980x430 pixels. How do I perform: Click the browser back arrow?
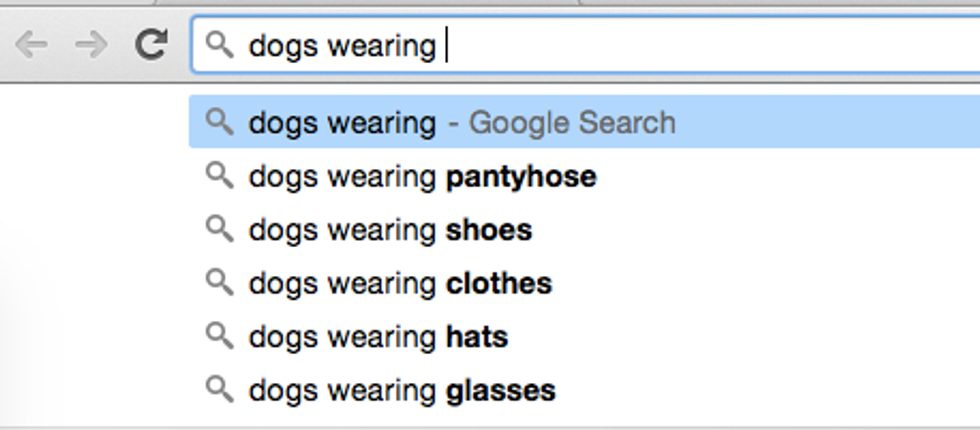[32, 45]
